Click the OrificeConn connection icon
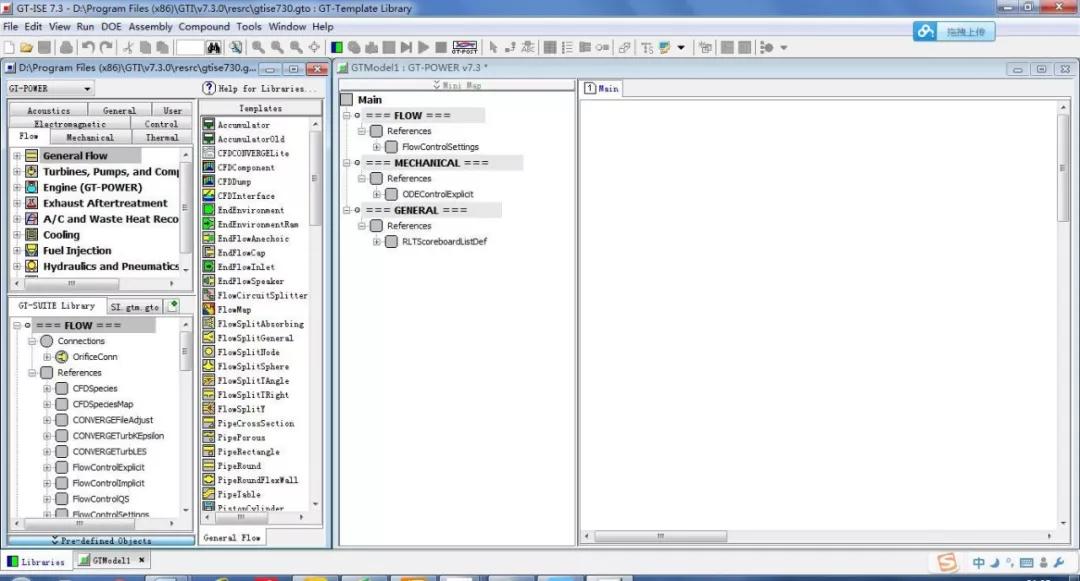1080x581 pixels. pyautogui.click(x=62, y=357)
